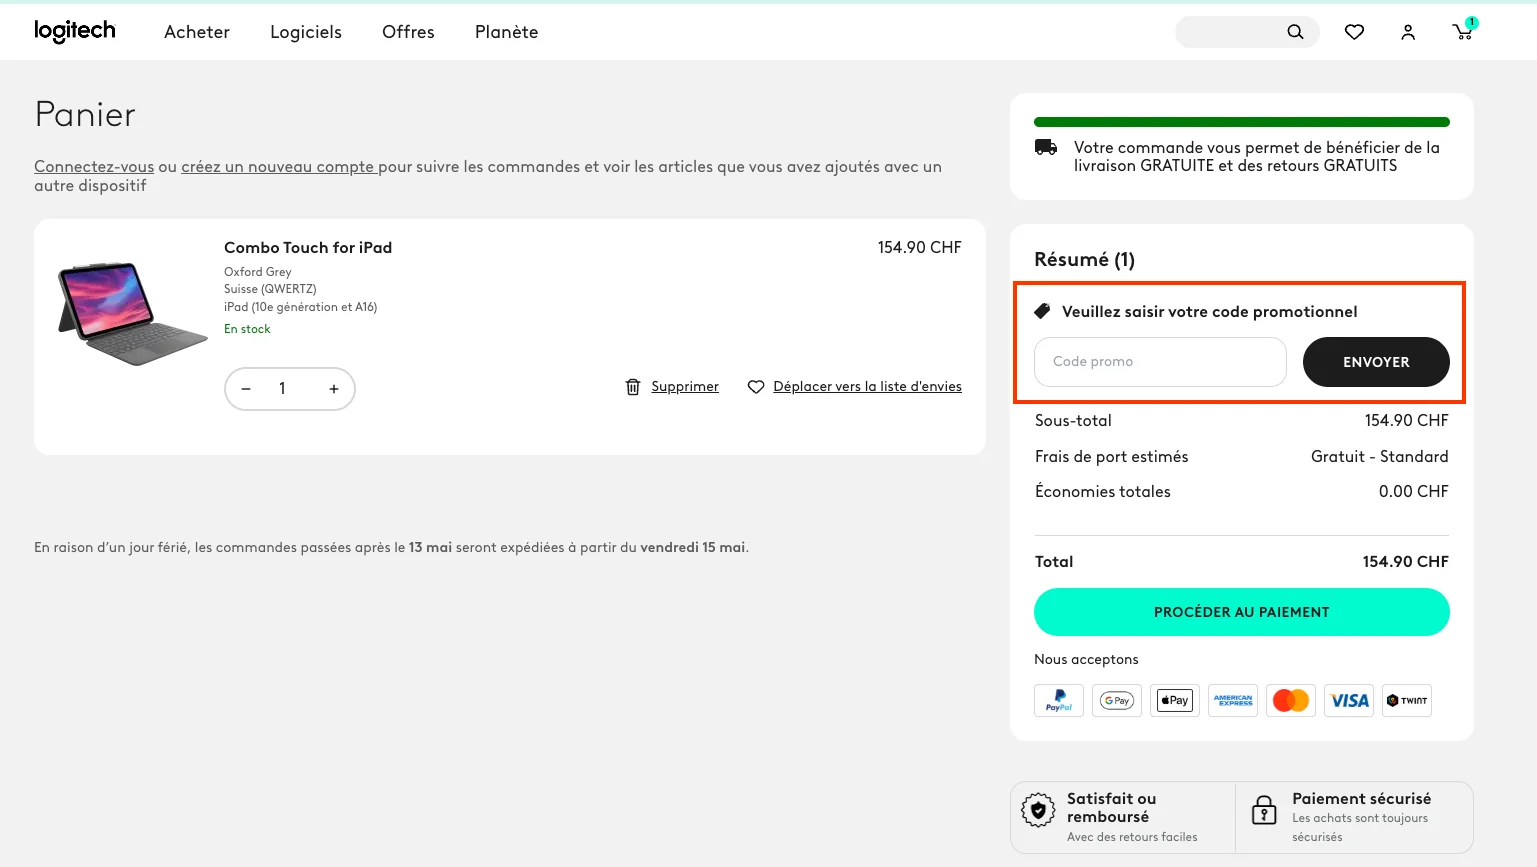Select the Visa payment icon
This screenshot has width=1537, height=867.
(x=1349, y=700)
